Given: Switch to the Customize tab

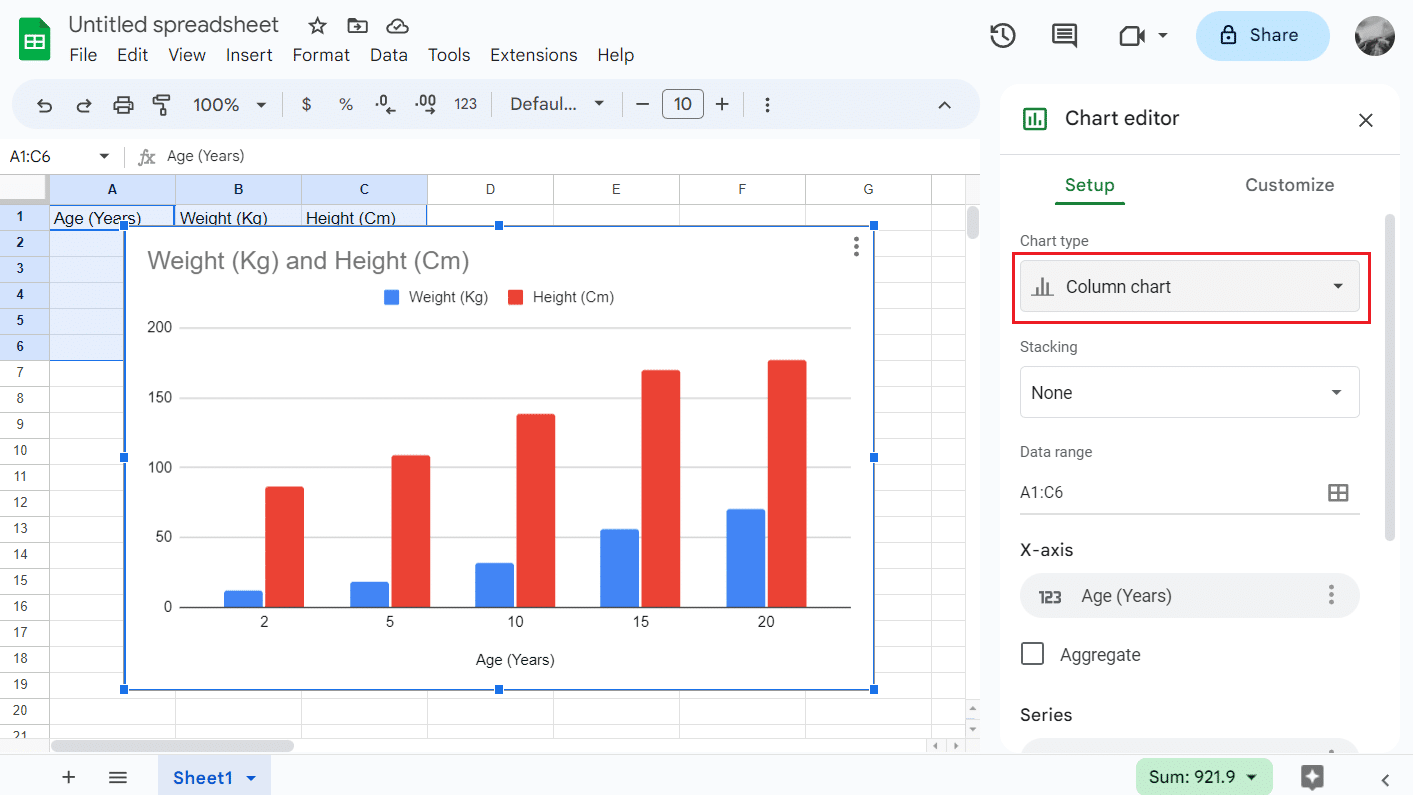Looking at the screenshot, I should tap(1289, 184).
